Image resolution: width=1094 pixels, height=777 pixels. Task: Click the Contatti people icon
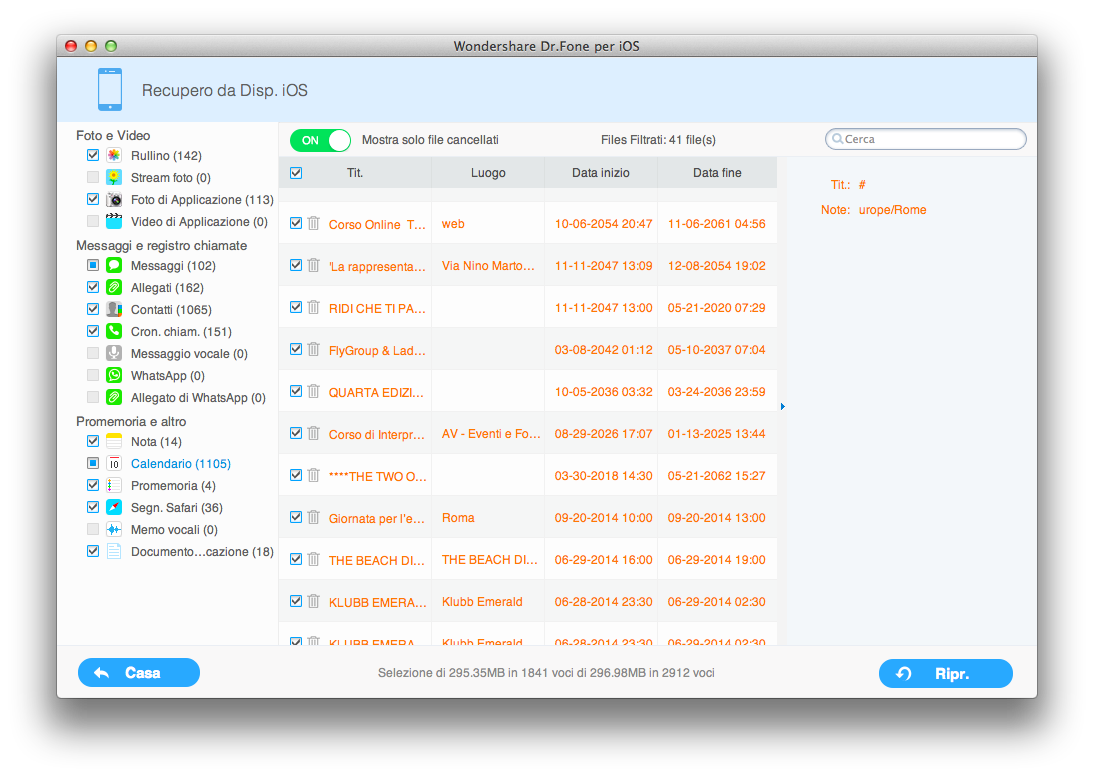[x=114, y=309]
